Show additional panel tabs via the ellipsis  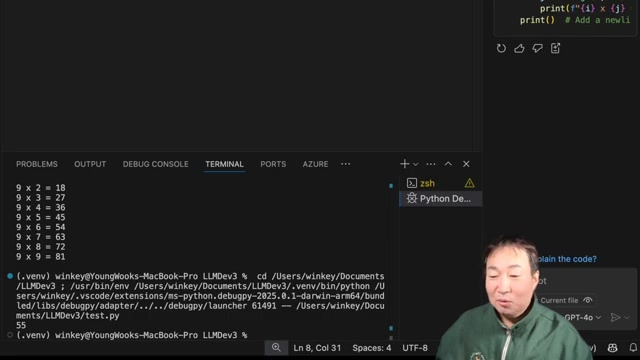(345, 164)
